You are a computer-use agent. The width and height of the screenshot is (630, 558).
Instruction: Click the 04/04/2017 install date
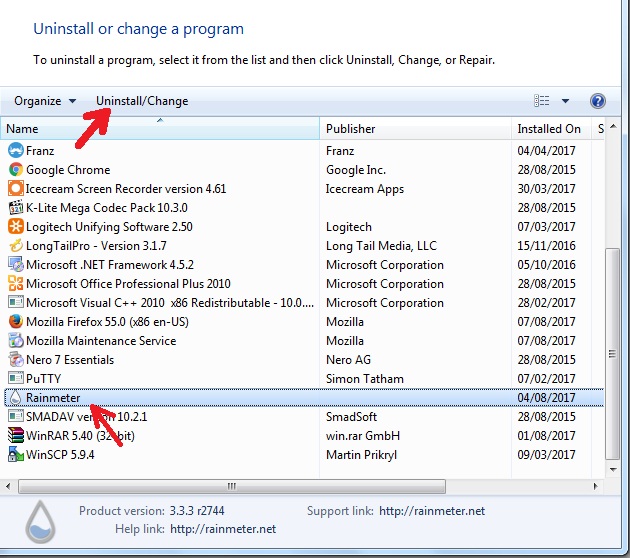coord(546,151)
